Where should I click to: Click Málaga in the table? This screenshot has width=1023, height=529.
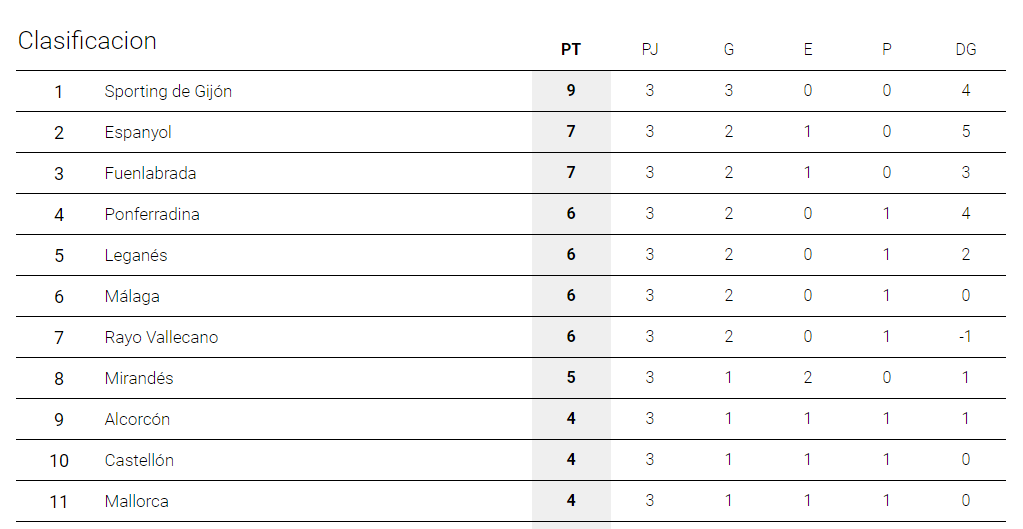132,296
